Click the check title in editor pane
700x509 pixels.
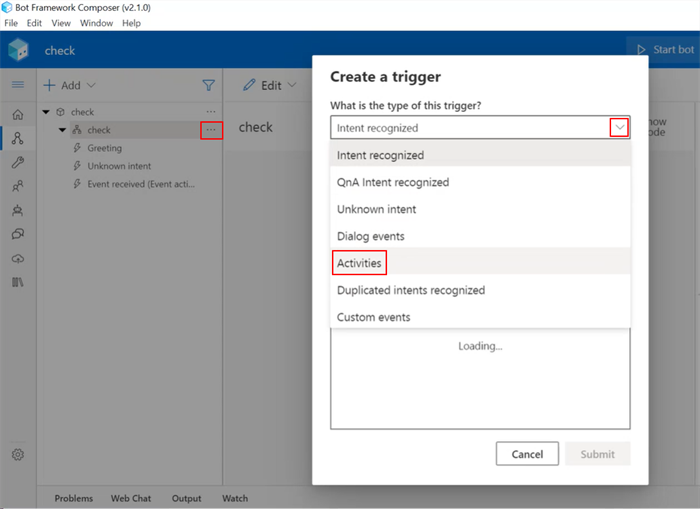[x=255, y=127]
